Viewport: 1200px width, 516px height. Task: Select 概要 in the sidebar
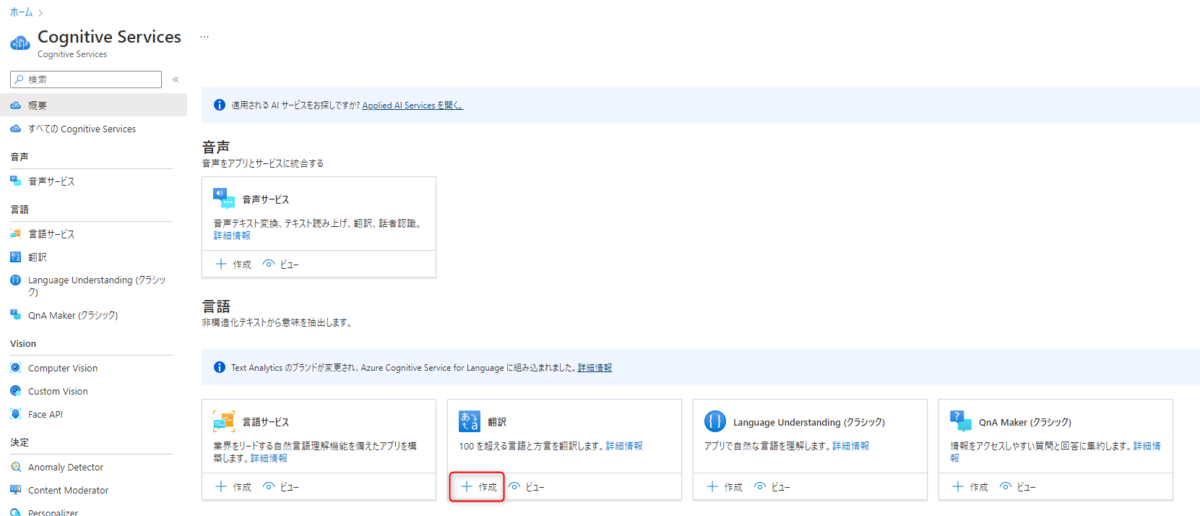point(93,105)
